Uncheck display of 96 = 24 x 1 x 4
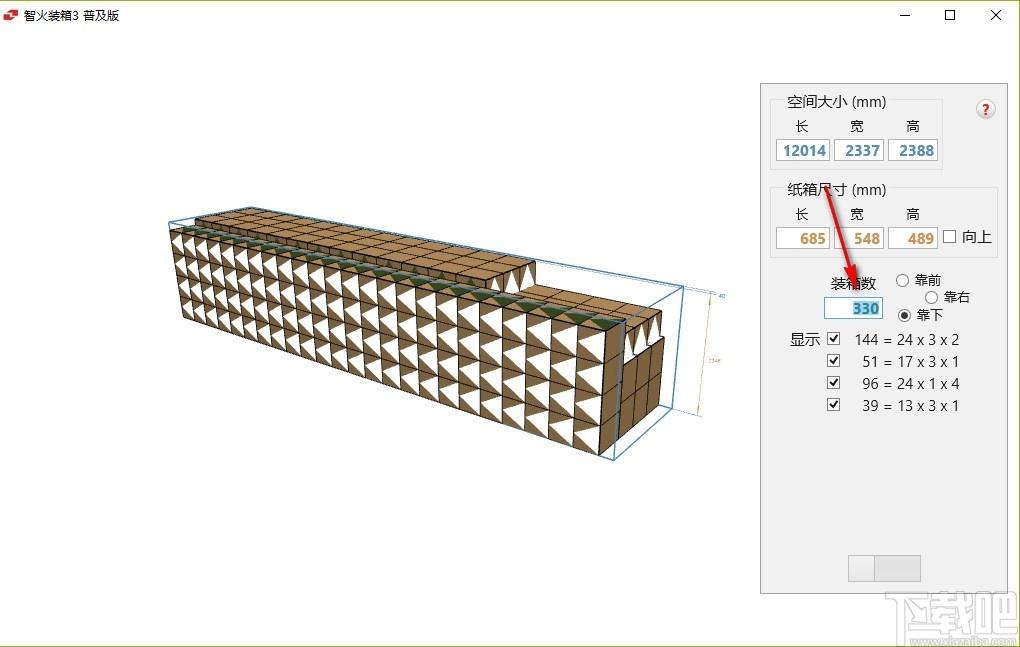The height and width of the screenshot is (647, 1020). point(833,383)
